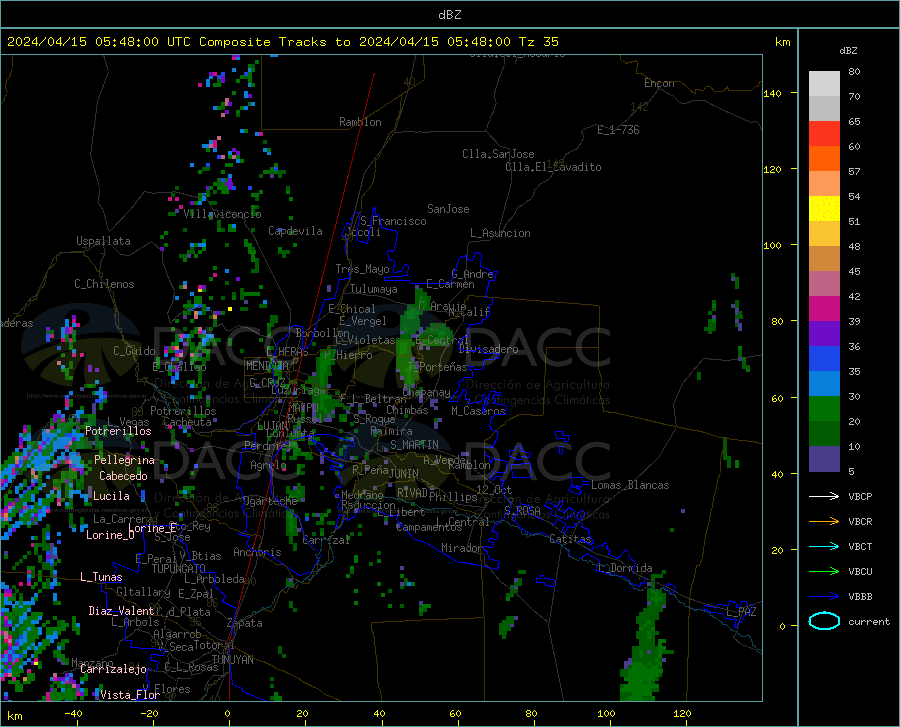Image resolution: width=900 pixels, height=727 pixels.
Task: Click the green VBCU arrow in legend
Action: coord(824,572)
